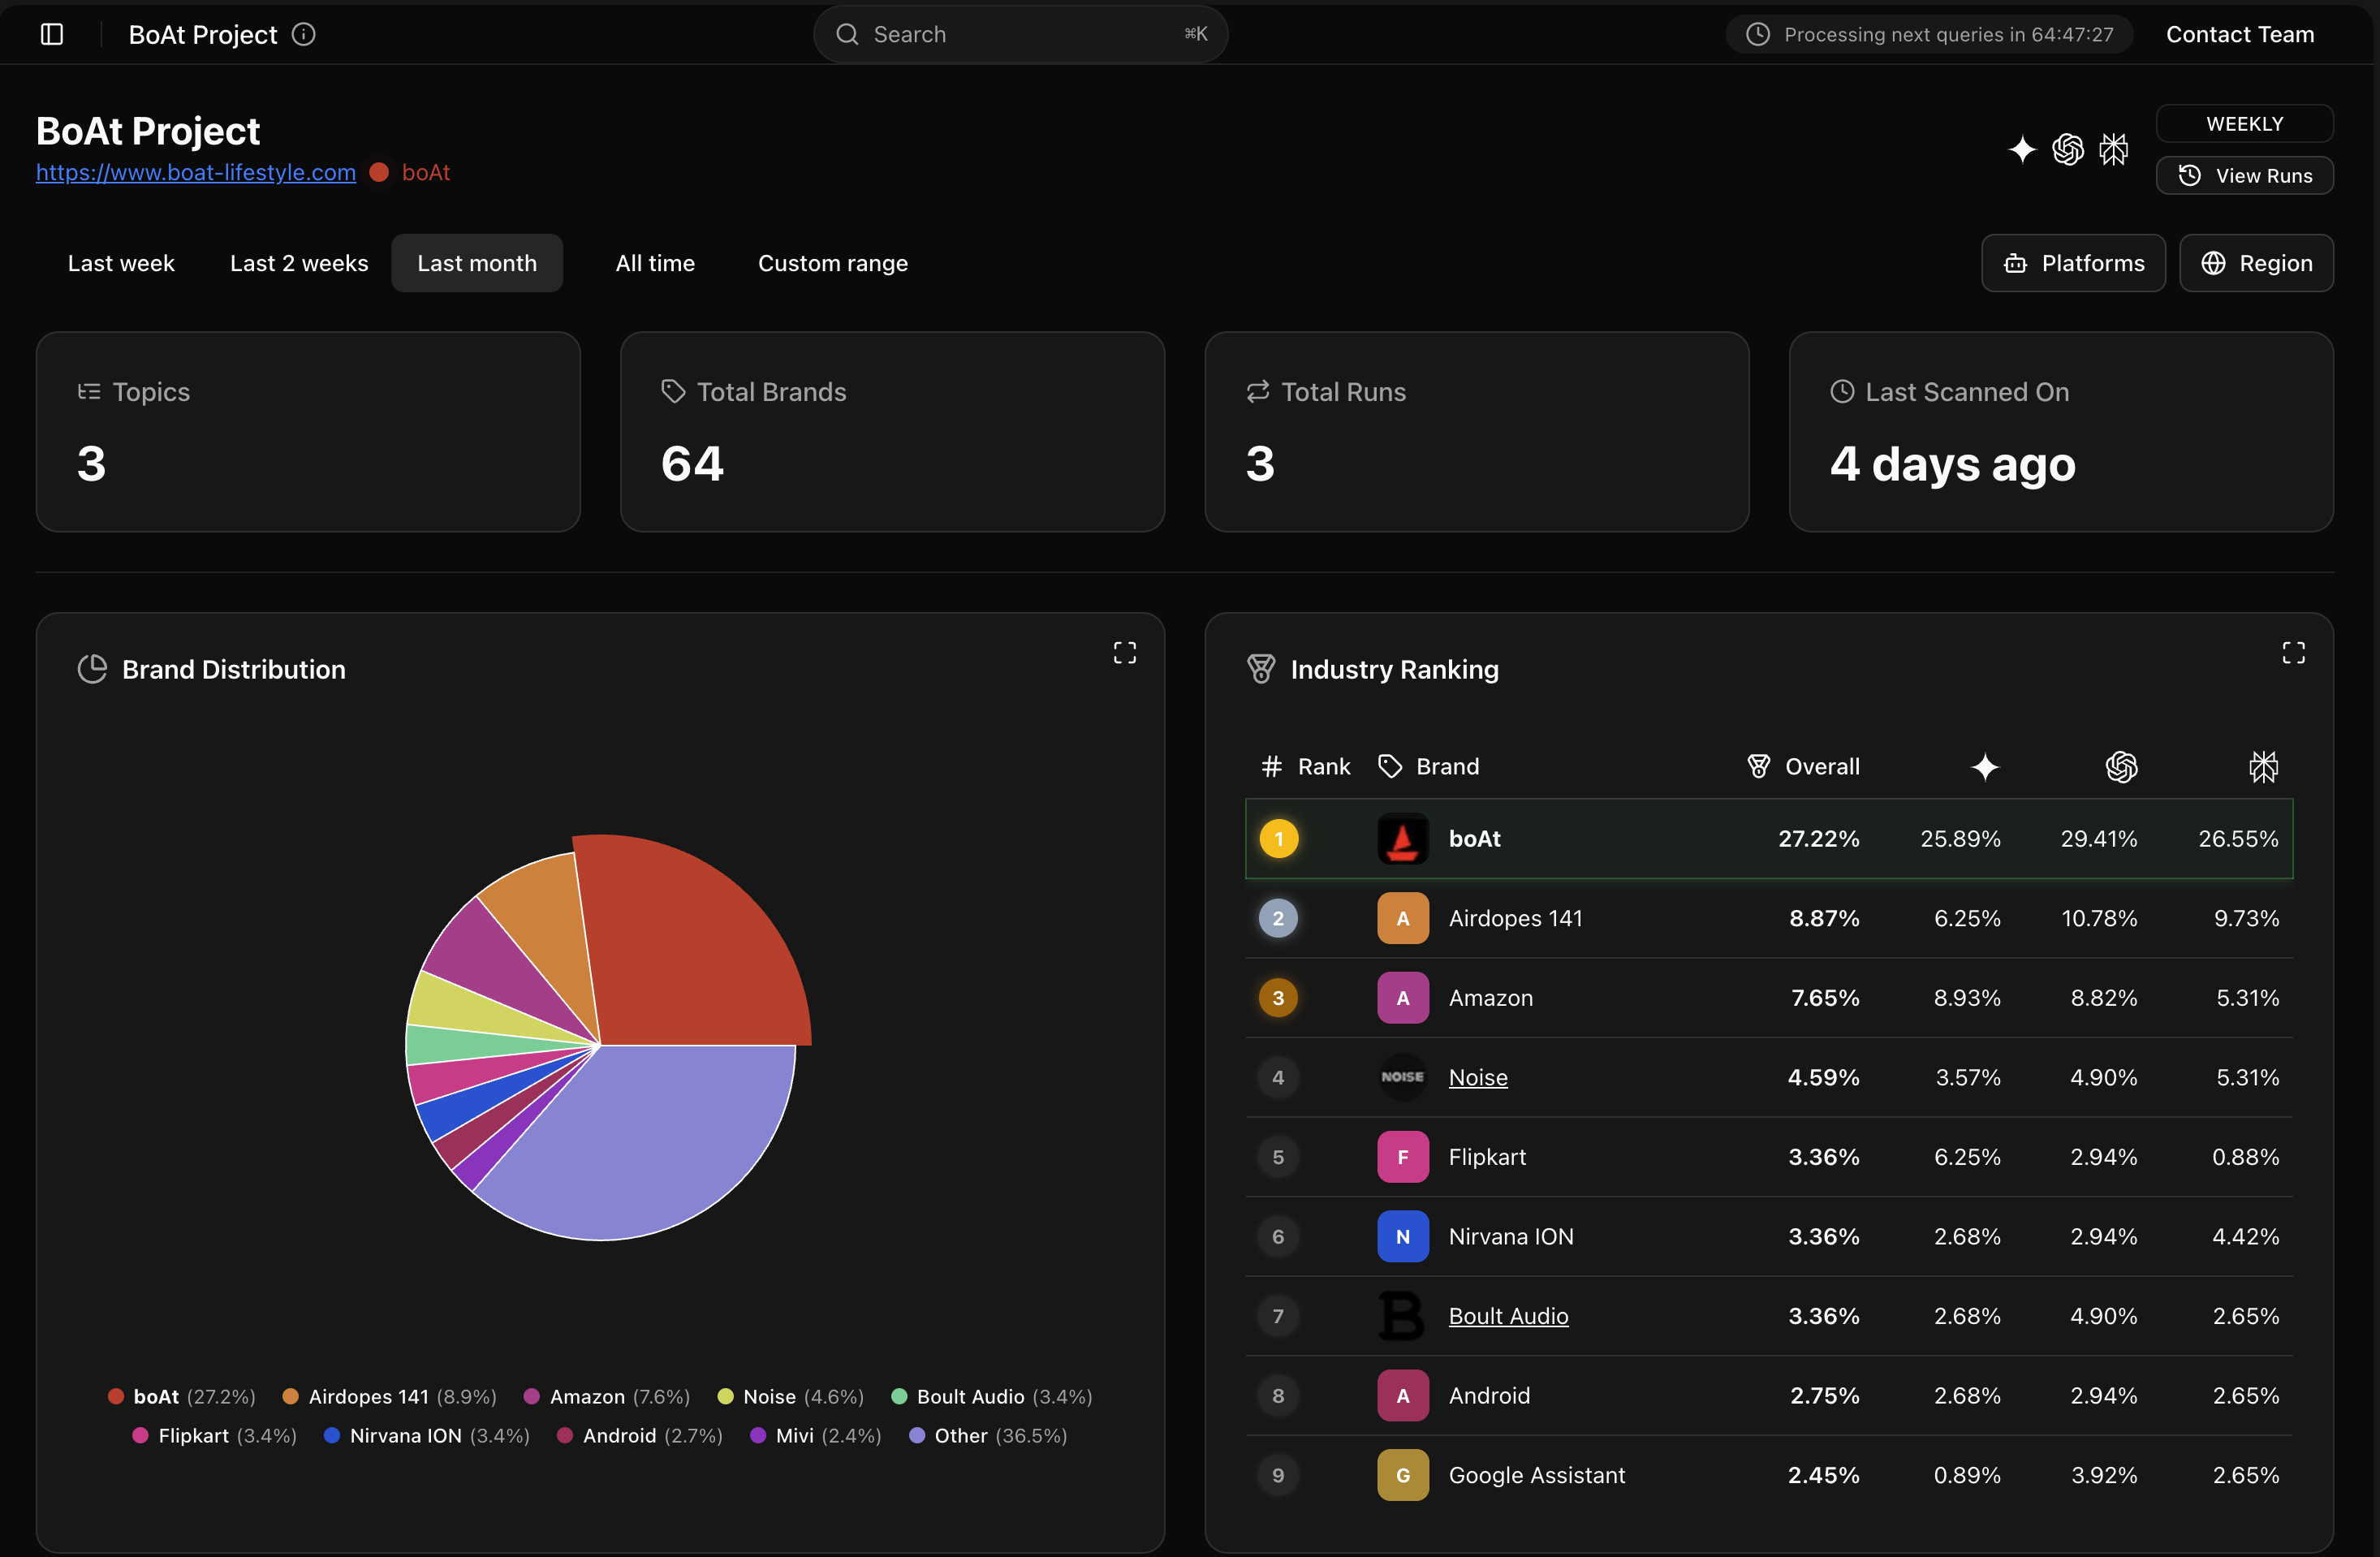
Task: Click the Google Assistant avatar icon
Action: 1403,1475
